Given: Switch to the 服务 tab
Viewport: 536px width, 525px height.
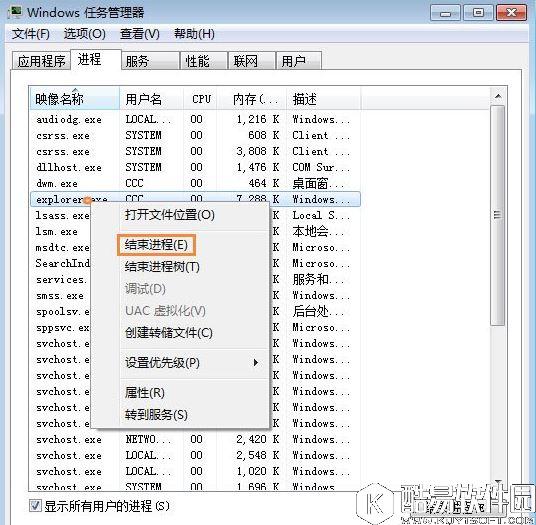Looking at the screenshot, I should [x=150, y=61].
